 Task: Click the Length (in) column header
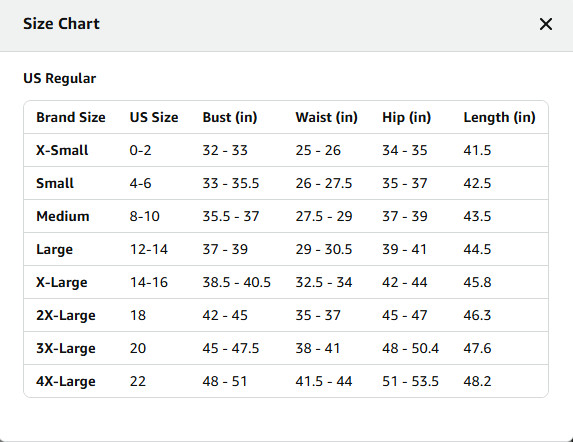click(x=499, y=117)
